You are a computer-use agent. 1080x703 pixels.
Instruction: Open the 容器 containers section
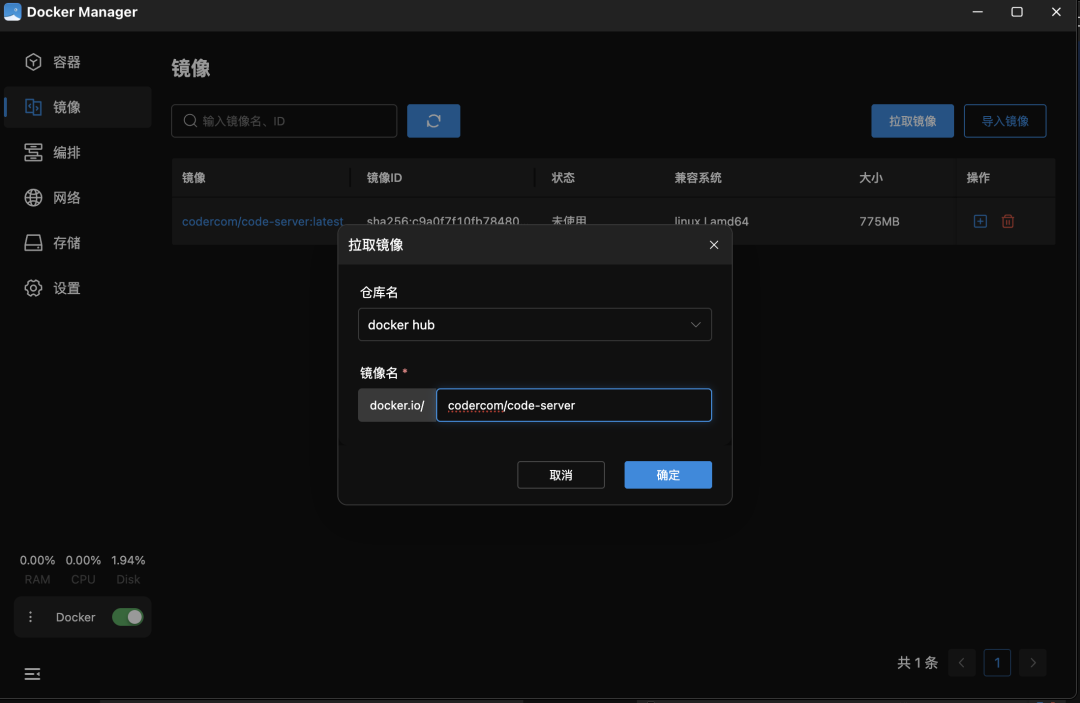coord(77,62)
